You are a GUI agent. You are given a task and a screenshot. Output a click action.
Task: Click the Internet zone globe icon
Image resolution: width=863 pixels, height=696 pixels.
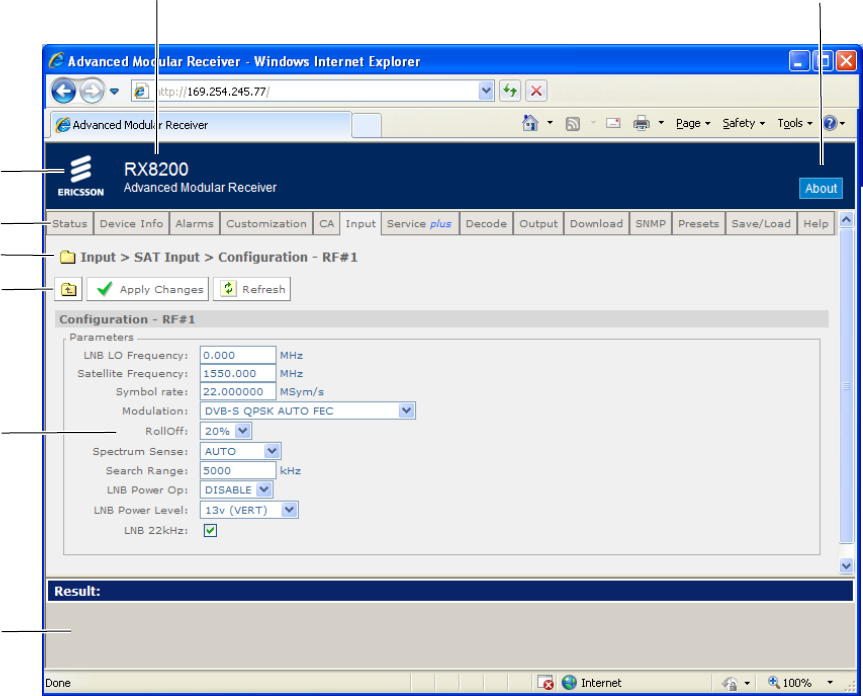pyautogui.click(x=569, y=683)
